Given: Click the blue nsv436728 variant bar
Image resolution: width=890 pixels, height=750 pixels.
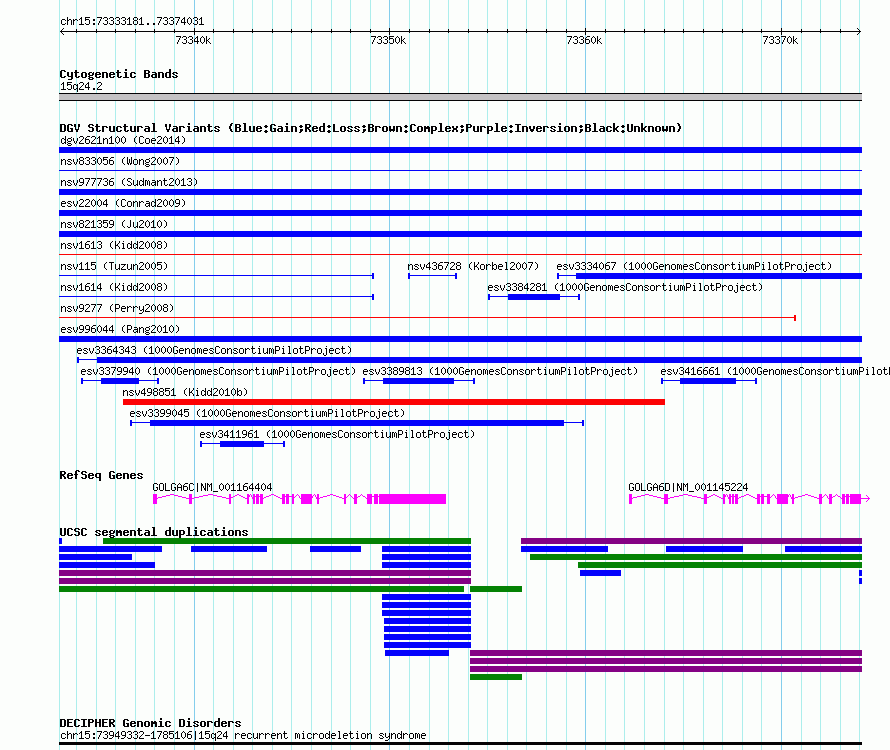Looking at the screenshot, I should coord(432,276).
